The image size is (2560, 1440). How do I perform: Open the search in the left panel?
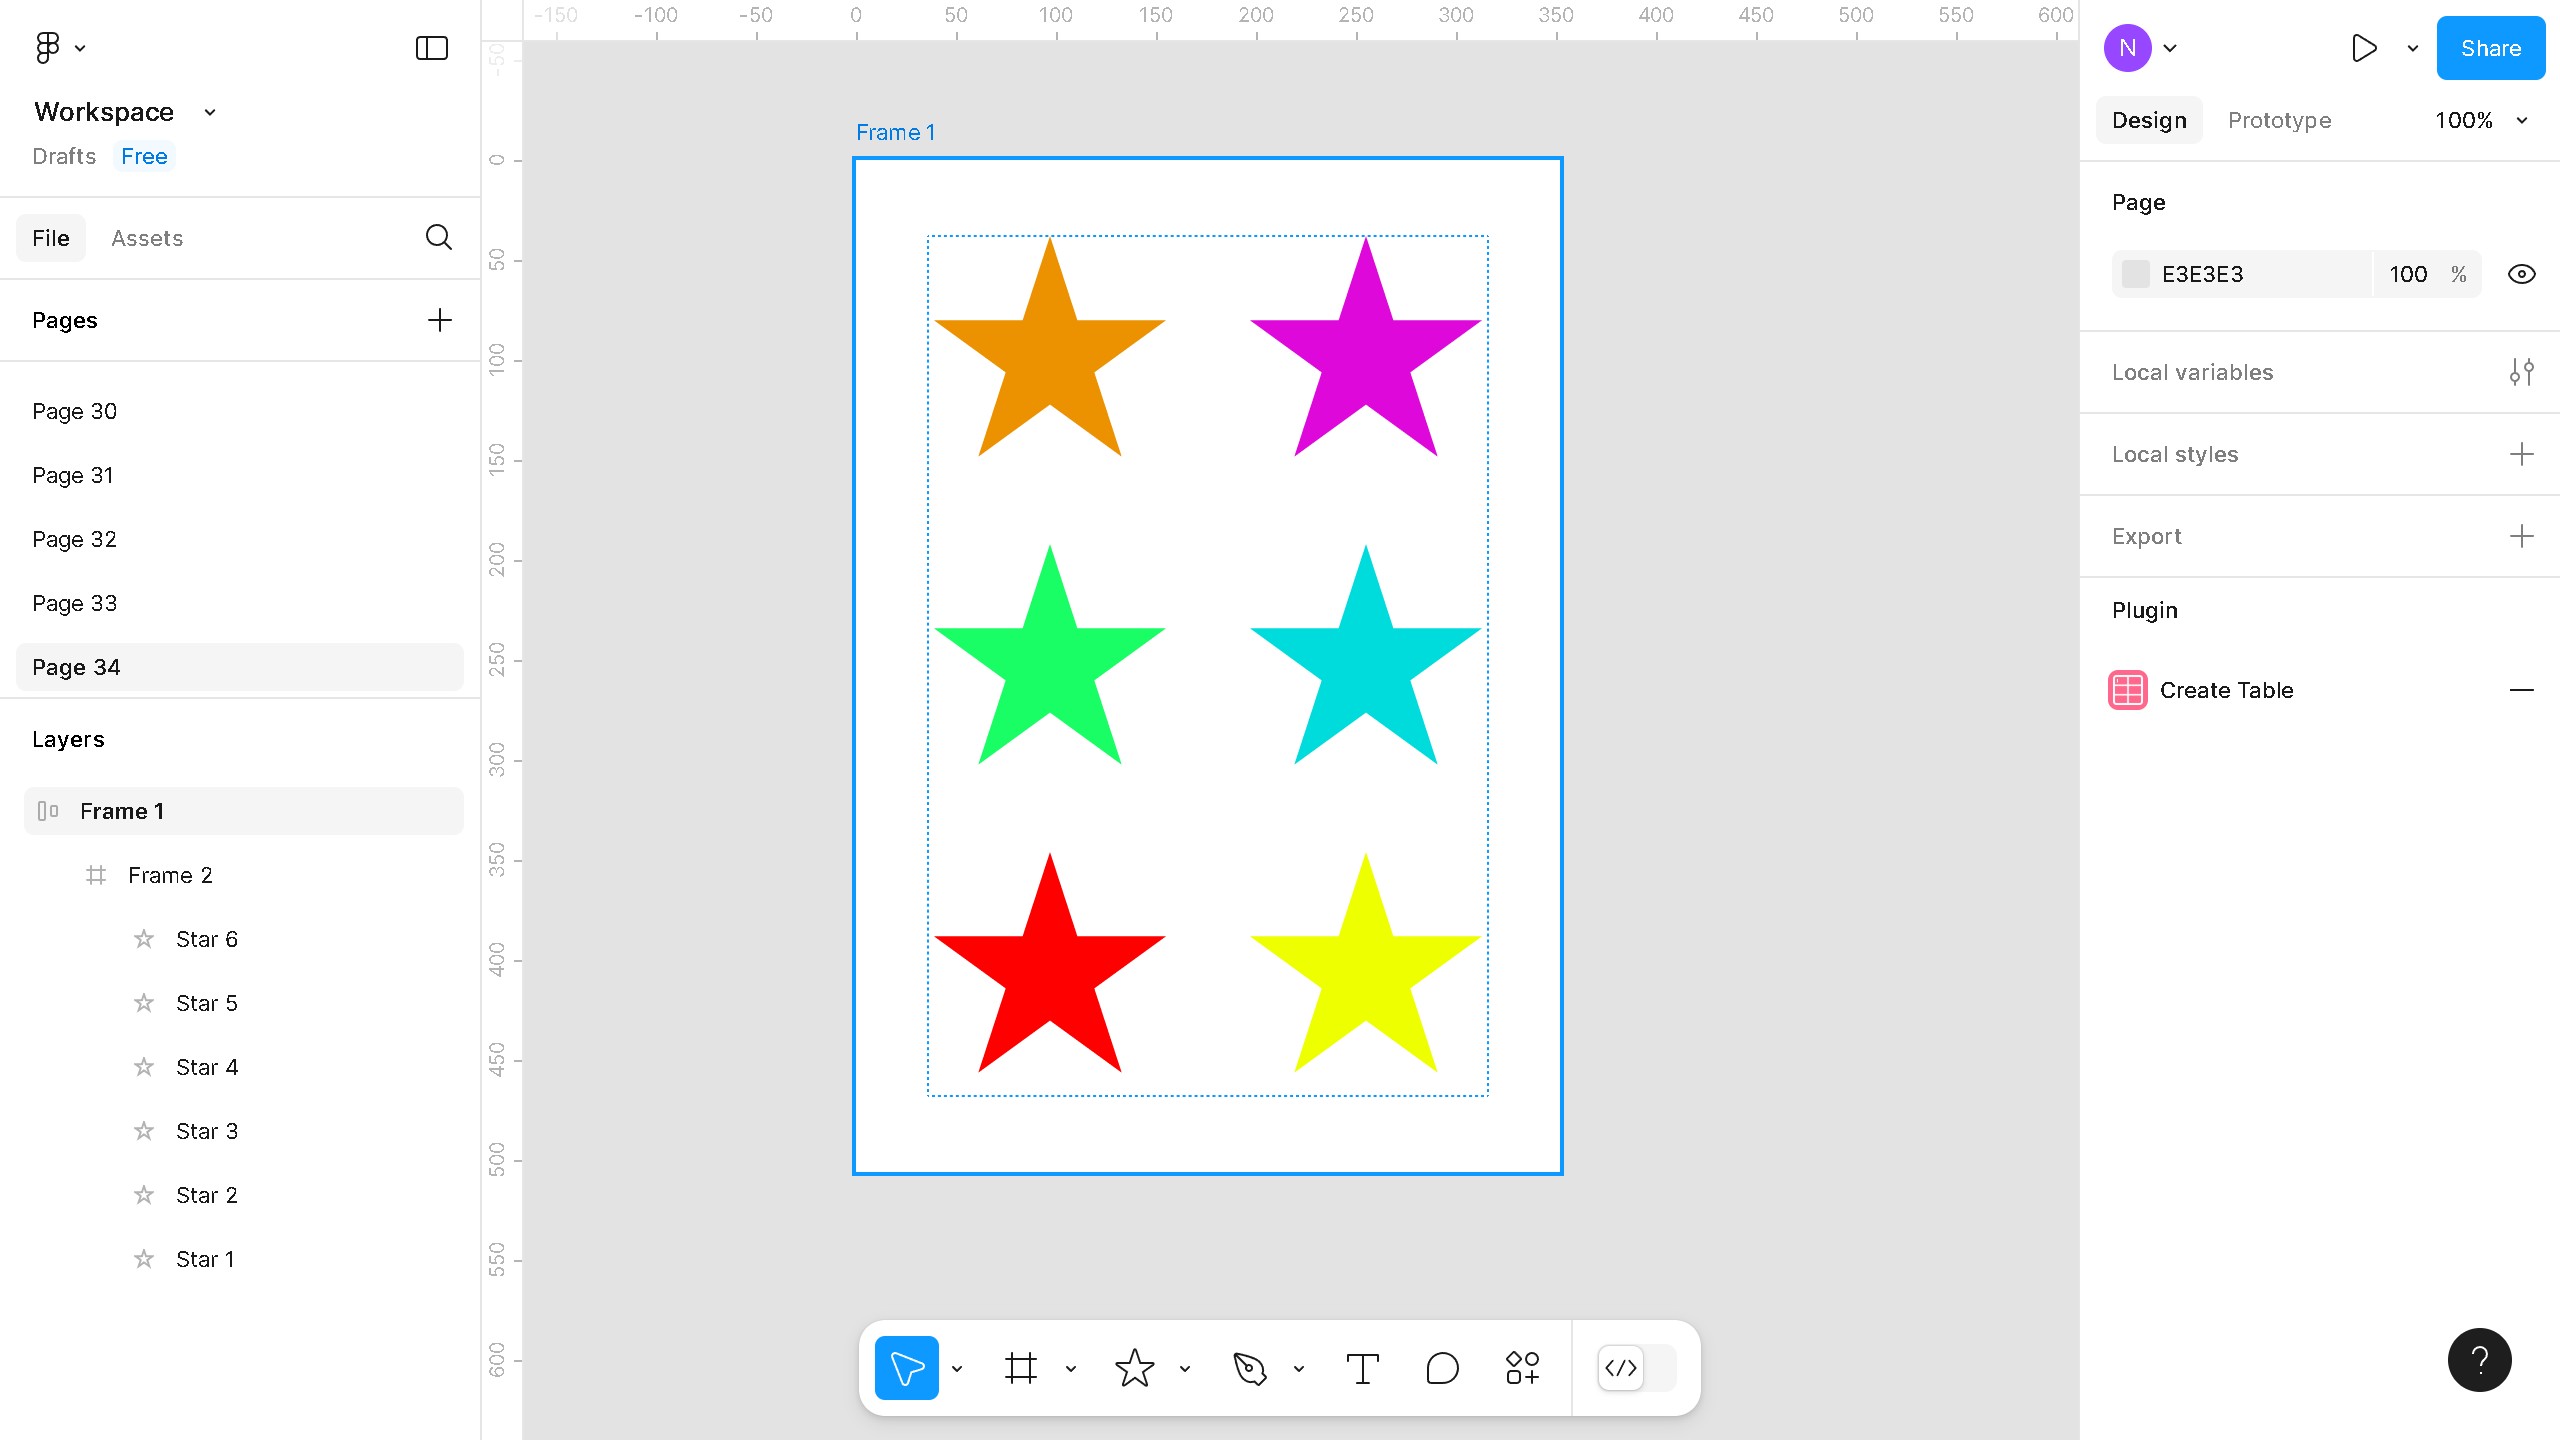438,237
